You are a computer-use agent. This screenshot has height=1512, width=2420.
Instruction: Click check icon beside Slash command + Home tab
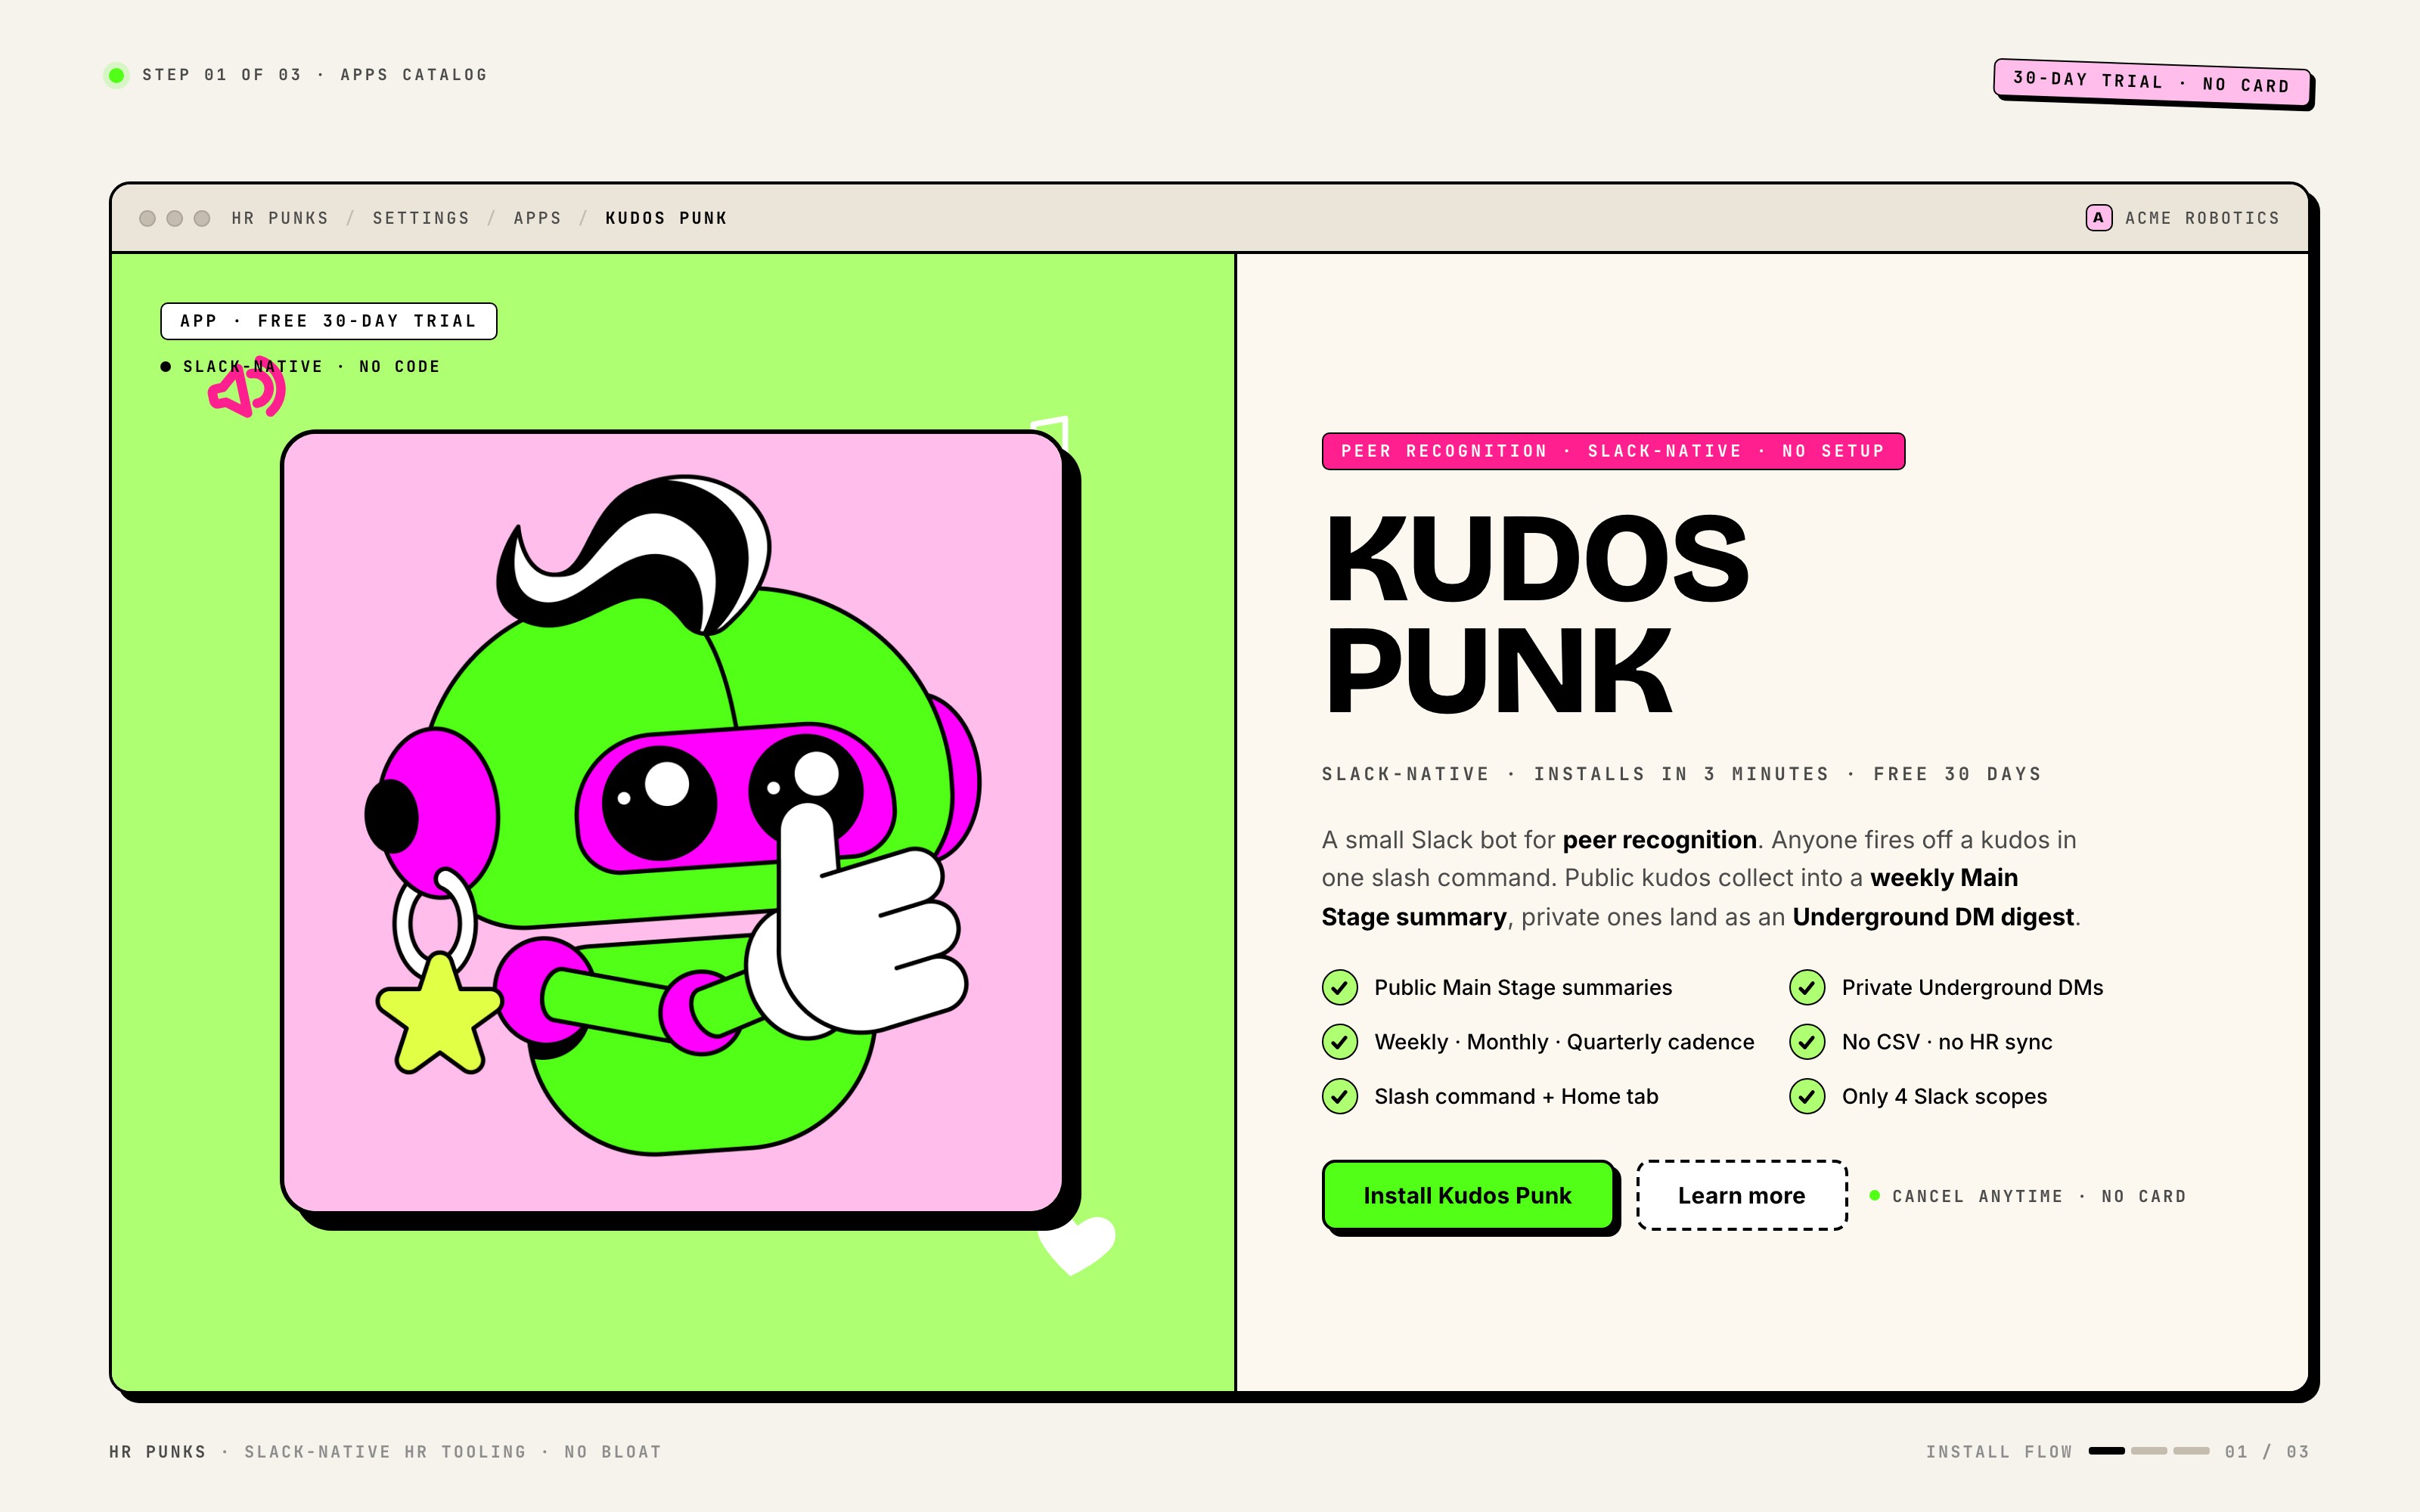coord(1340,1096)
